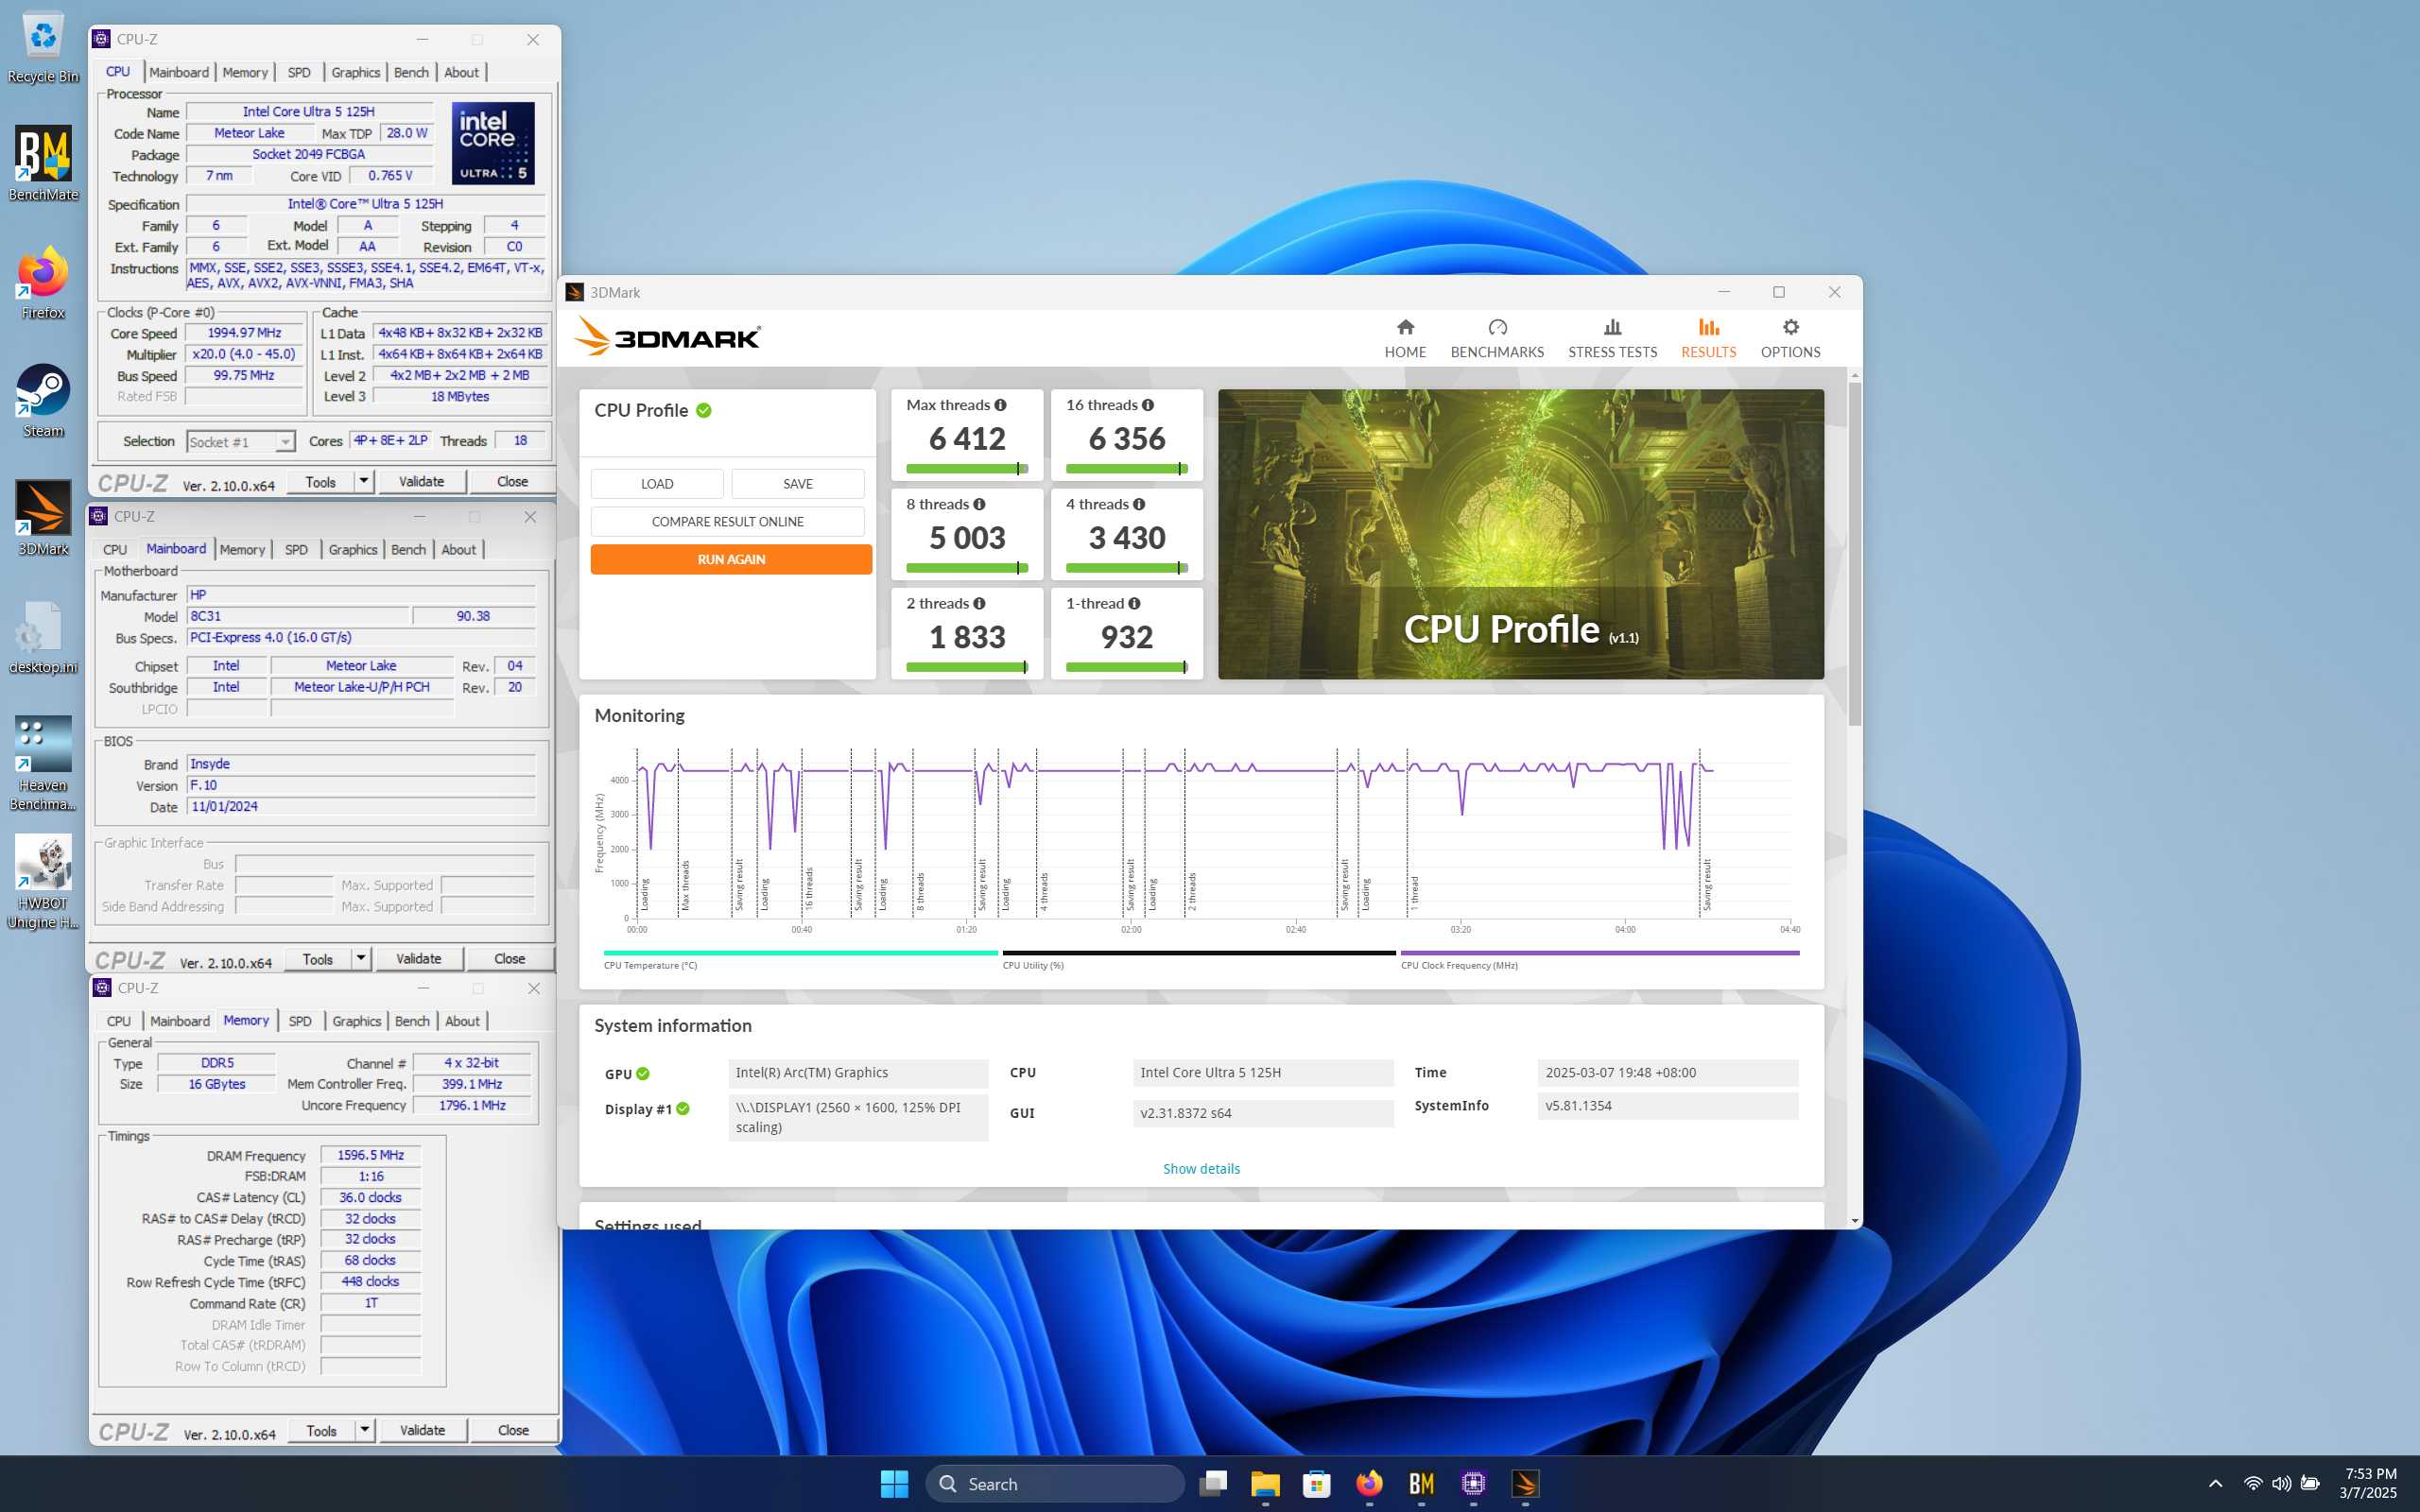Open 3DMark desktop shortcut
The height and width of the screenshot is (1512, 2420).
43,519
